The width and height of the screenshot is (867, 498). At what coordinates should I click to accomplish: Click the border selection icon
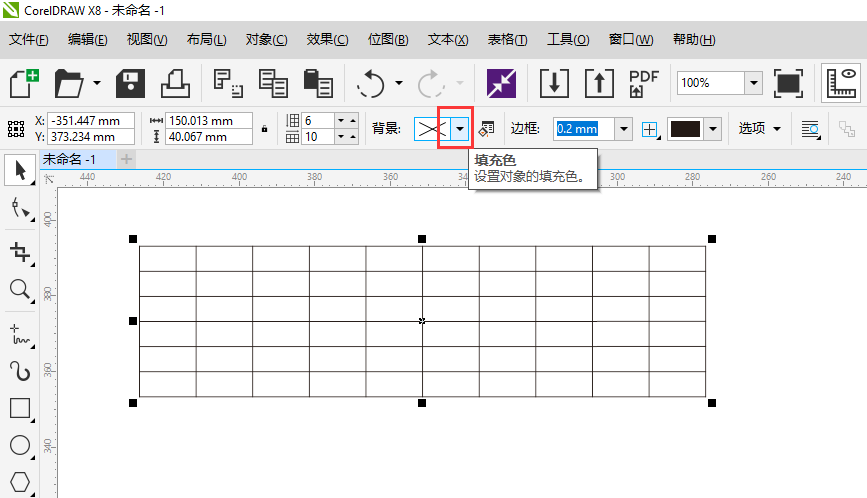pos(651,129)
